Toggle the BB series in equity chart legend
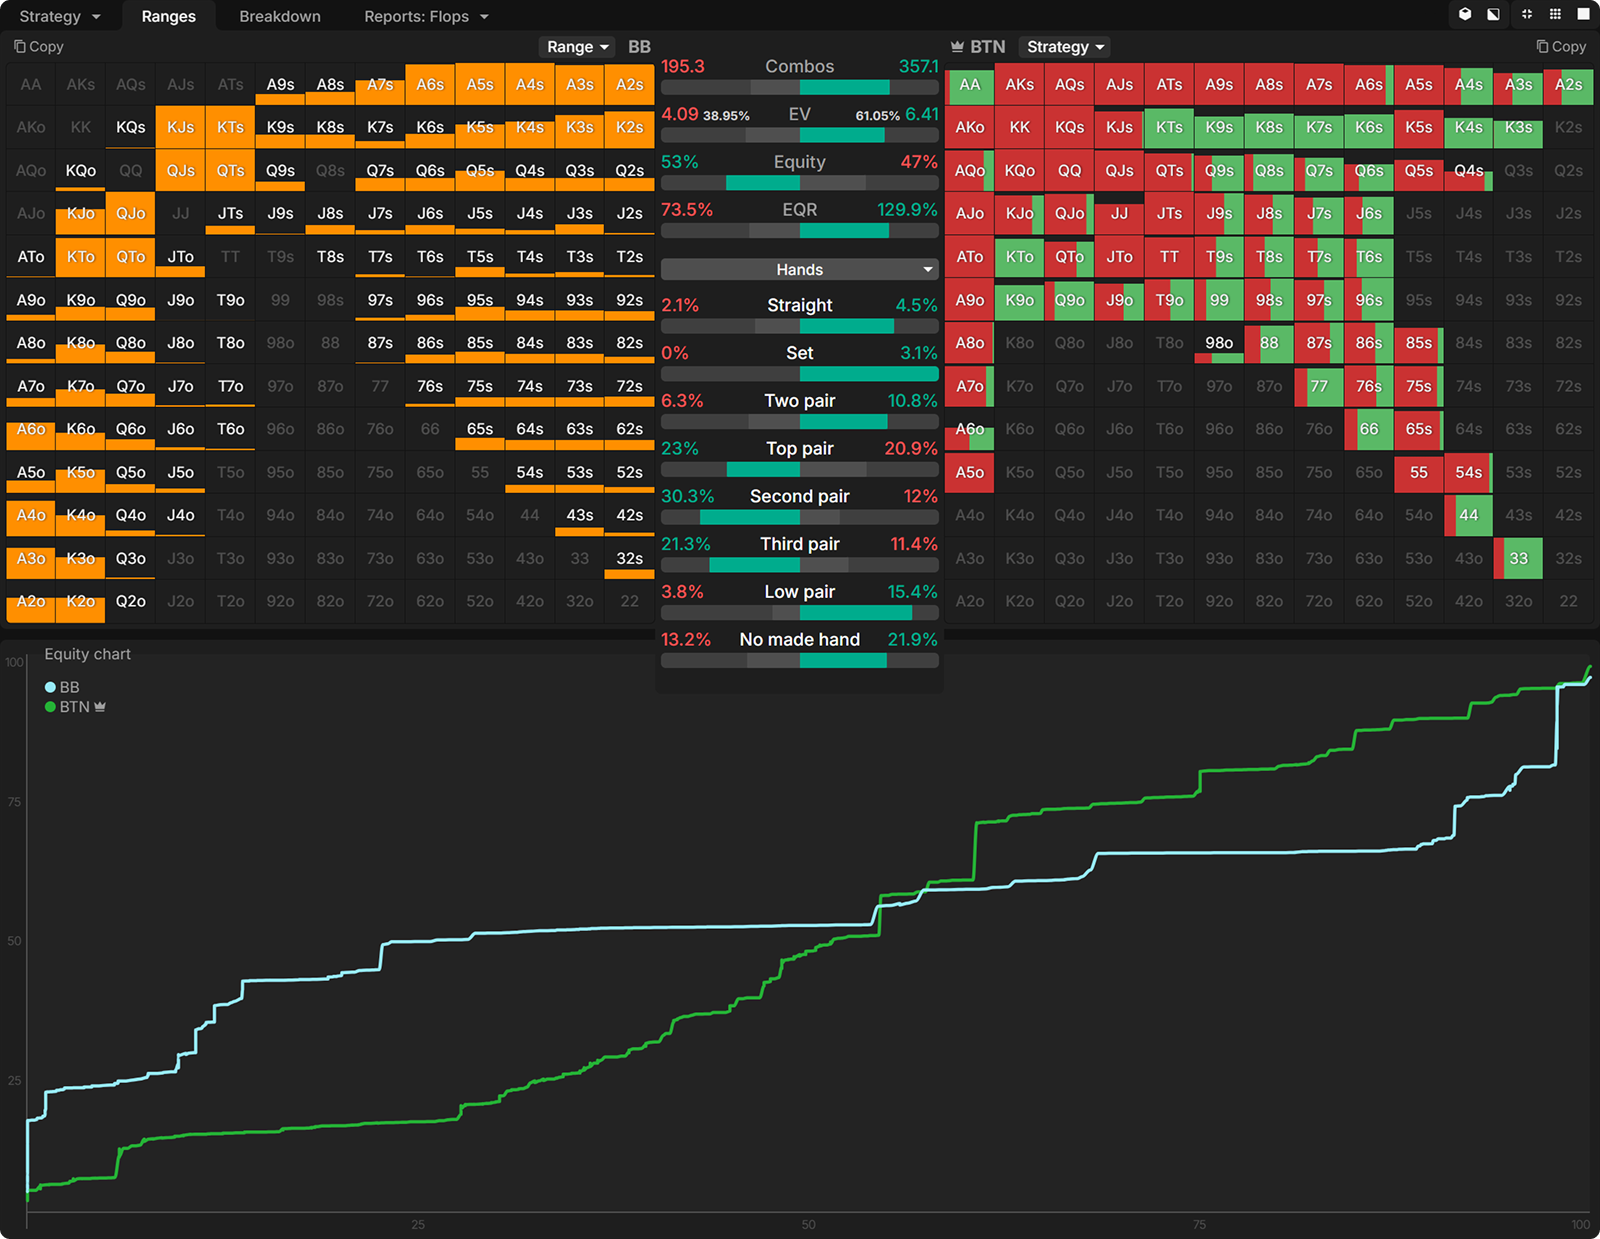Screen dimensions: 1600x1239 coord(62,687)
